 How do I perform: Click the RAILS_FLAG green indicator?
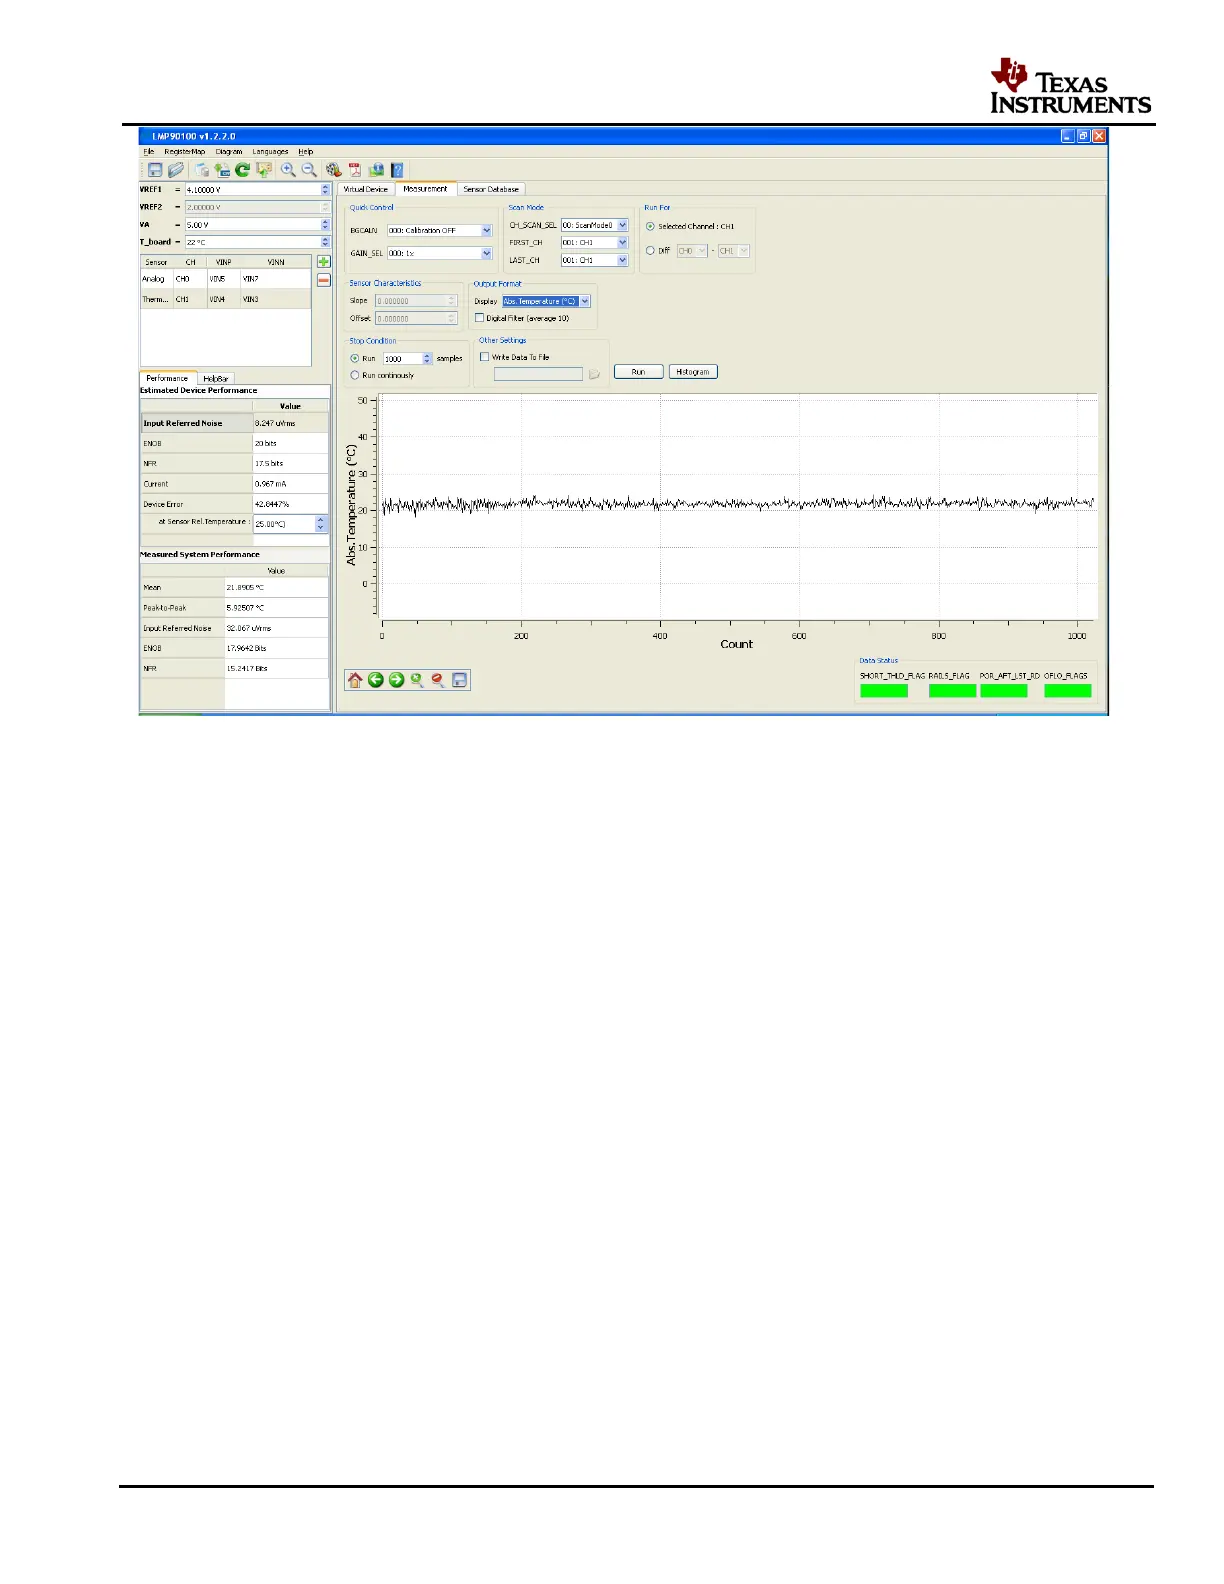(952, 691)
